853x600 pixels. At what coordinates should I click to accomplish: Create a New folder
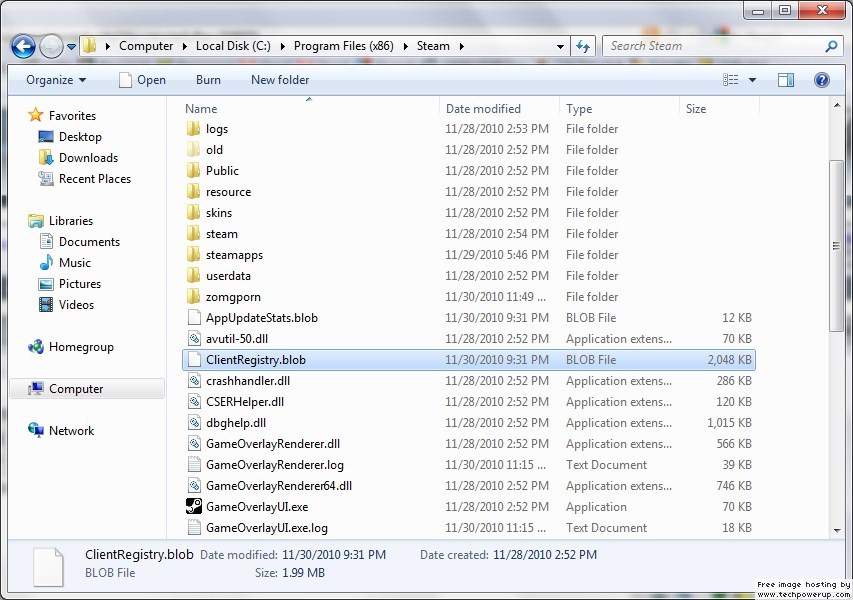click(x=280, y=80)
